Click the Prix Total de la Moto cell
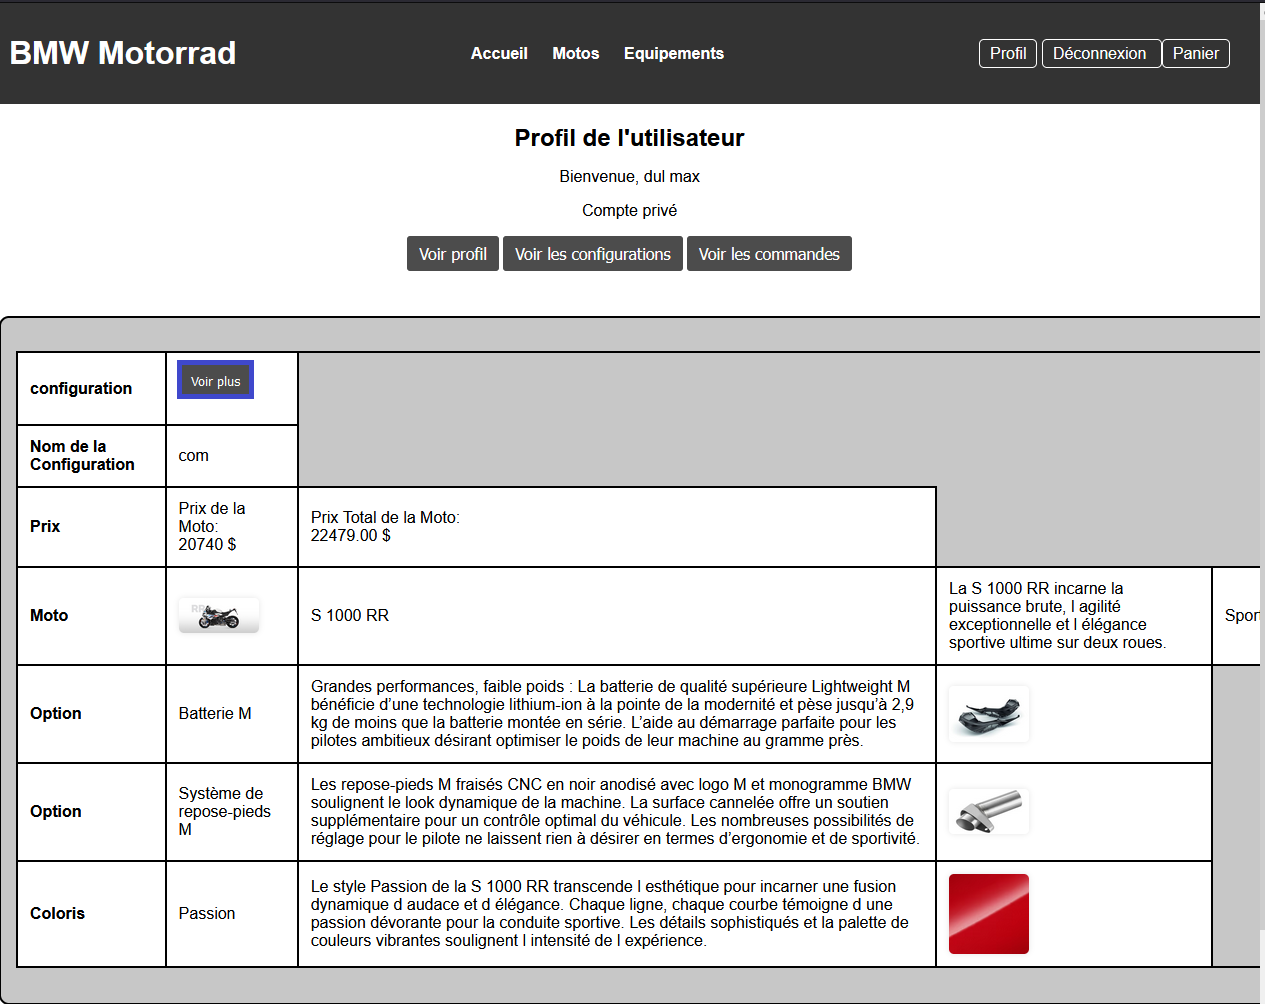This screenshot has height=1004, width=1265. tap(385, 526)
